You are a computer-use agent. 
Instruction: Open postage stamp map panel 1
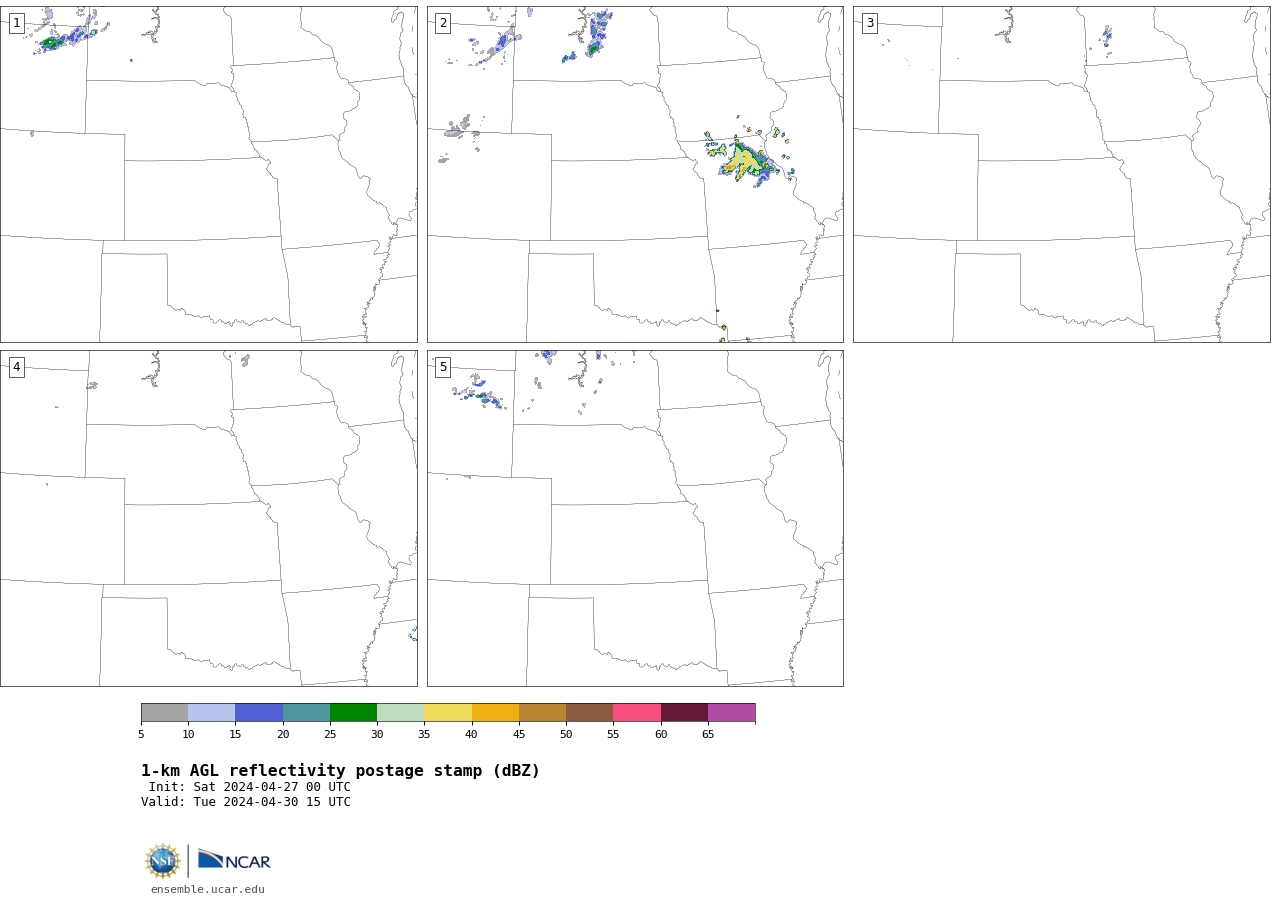[x=209, y=174]
